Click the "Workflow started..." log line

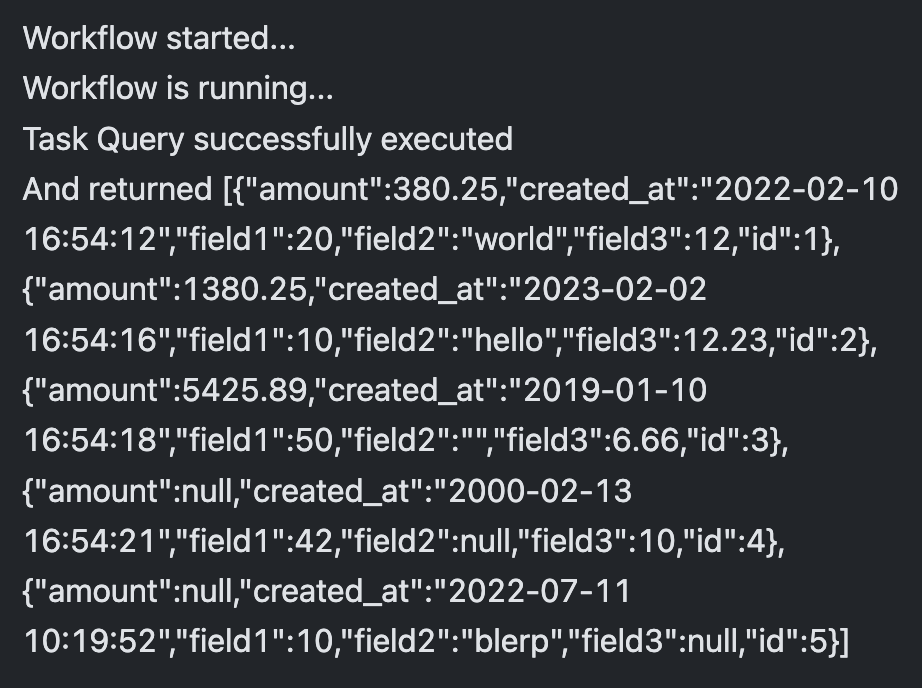tap(160, 38)
